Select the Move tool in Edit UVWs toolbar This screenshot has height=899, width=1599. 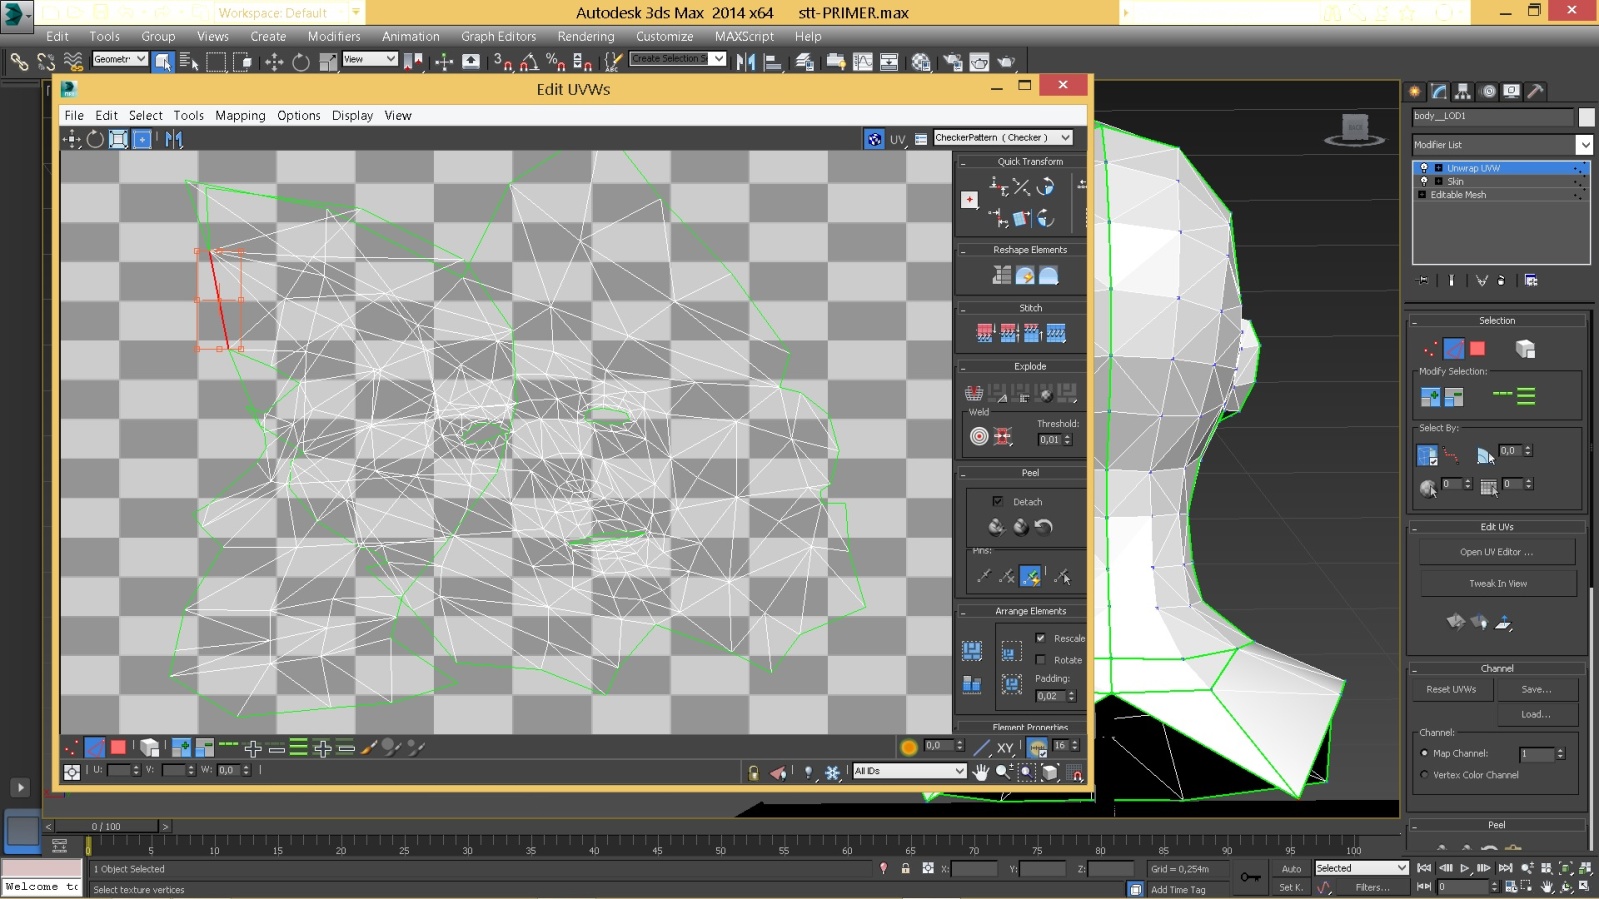click(72, 139)
